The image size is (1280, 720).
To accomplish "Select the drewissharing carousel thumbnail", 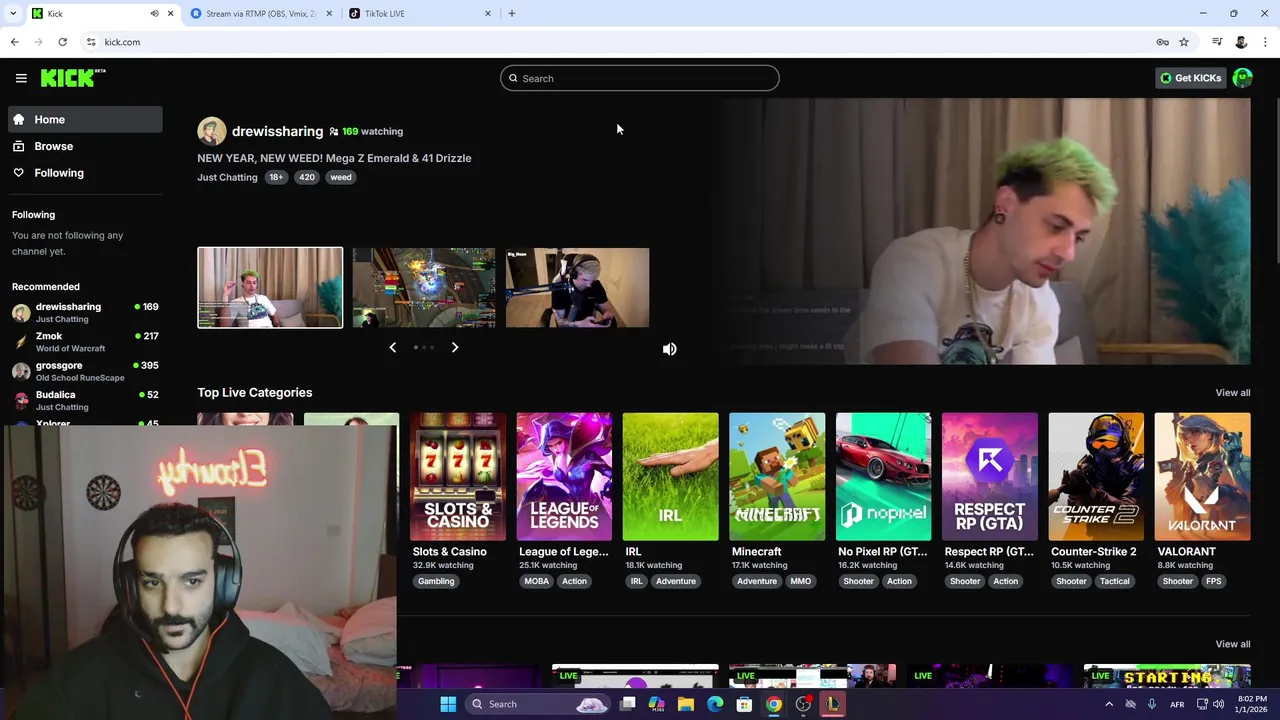I will [x=270, y=288].
